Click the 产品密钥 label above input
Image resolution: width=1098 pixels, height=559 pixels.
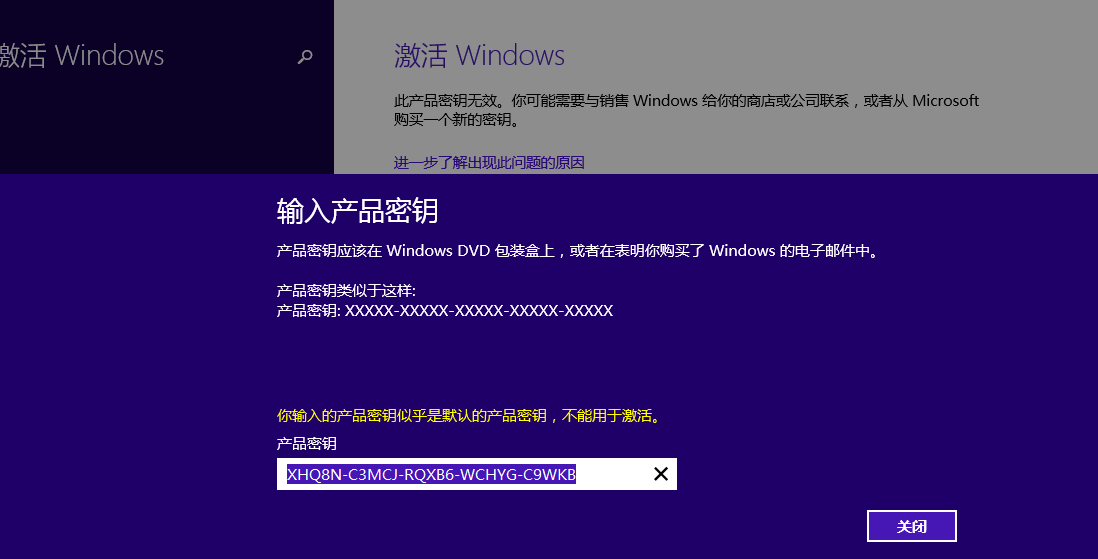pyautogui.click(x=307, y=443)
